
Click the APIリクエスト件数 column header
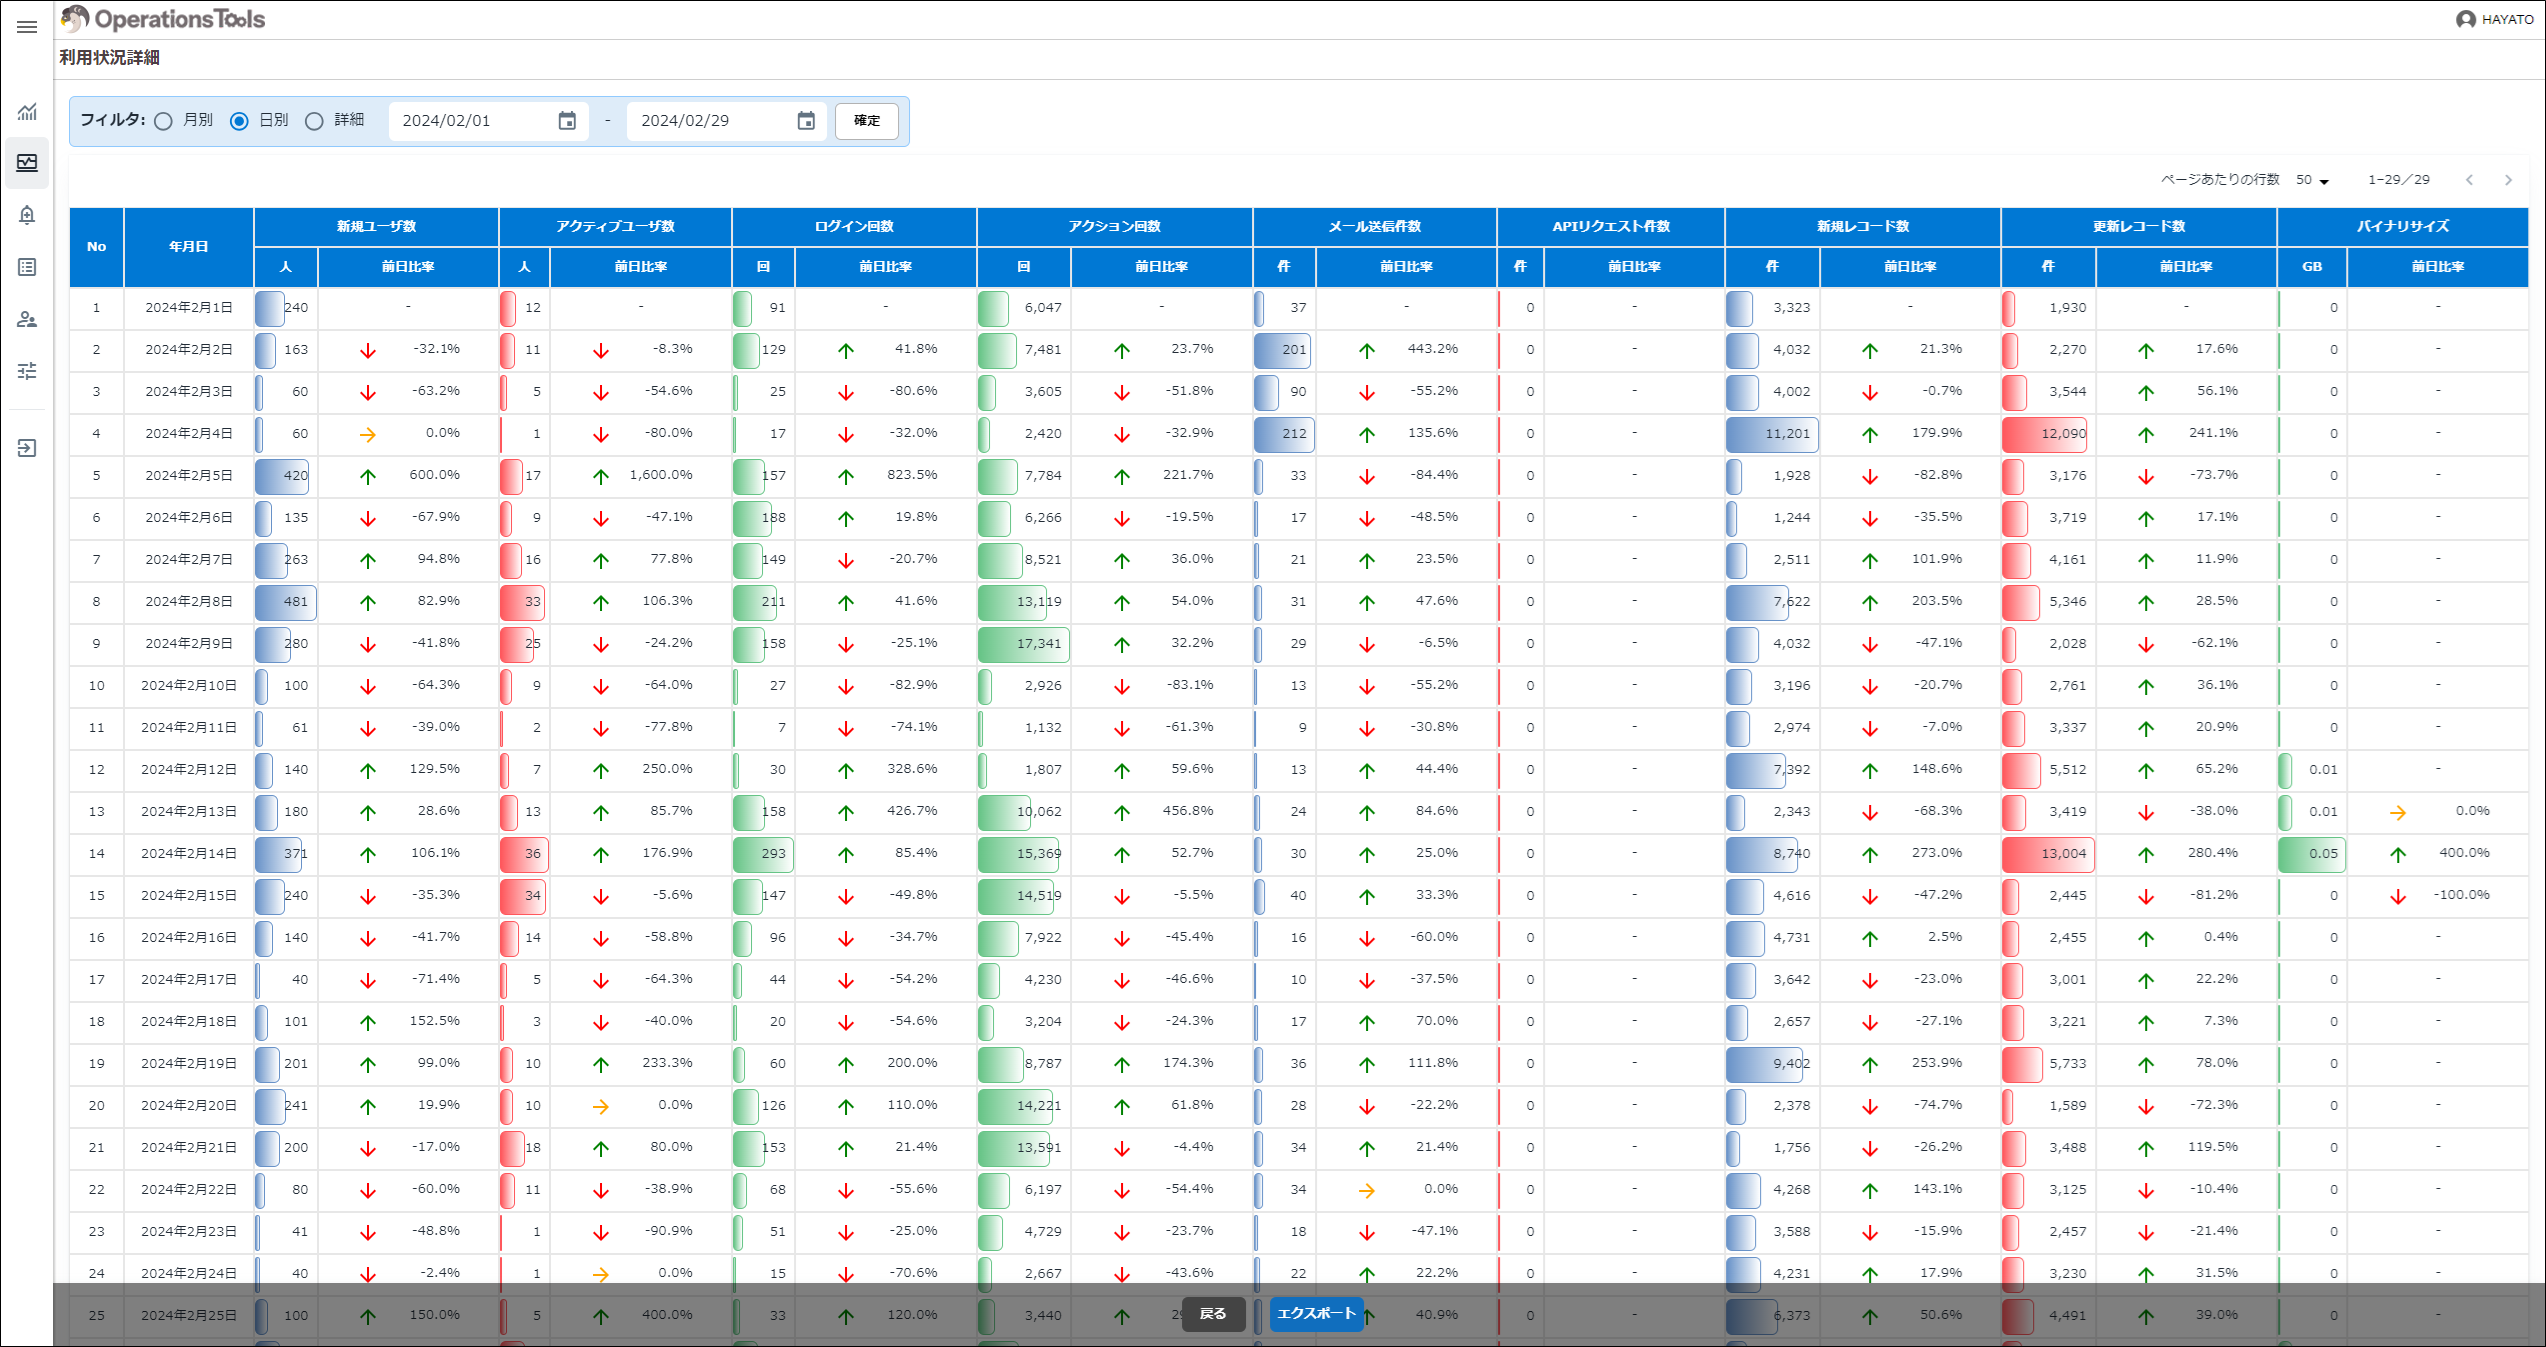1611,227
